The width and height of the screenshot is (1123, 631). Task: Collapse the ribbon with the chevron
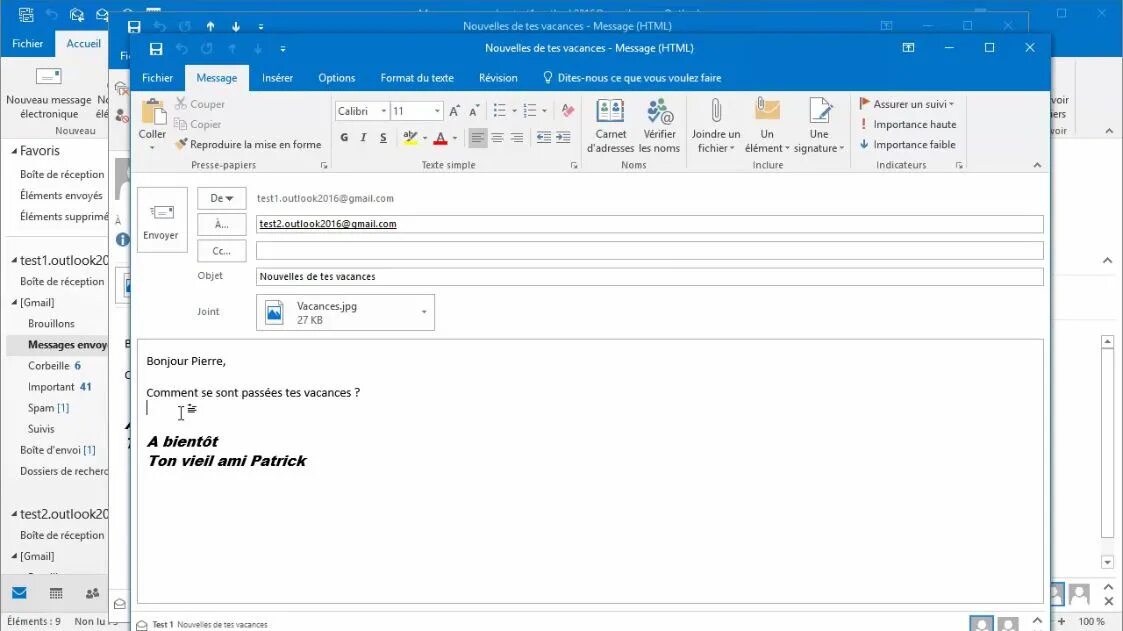(1036, 165)
